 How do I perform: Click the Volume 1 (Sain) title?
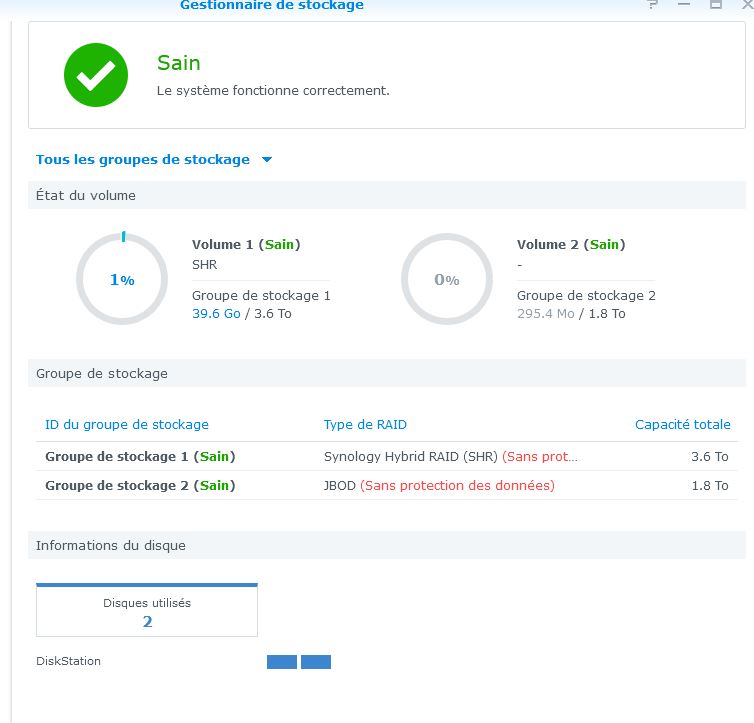[x=246, y=244]
